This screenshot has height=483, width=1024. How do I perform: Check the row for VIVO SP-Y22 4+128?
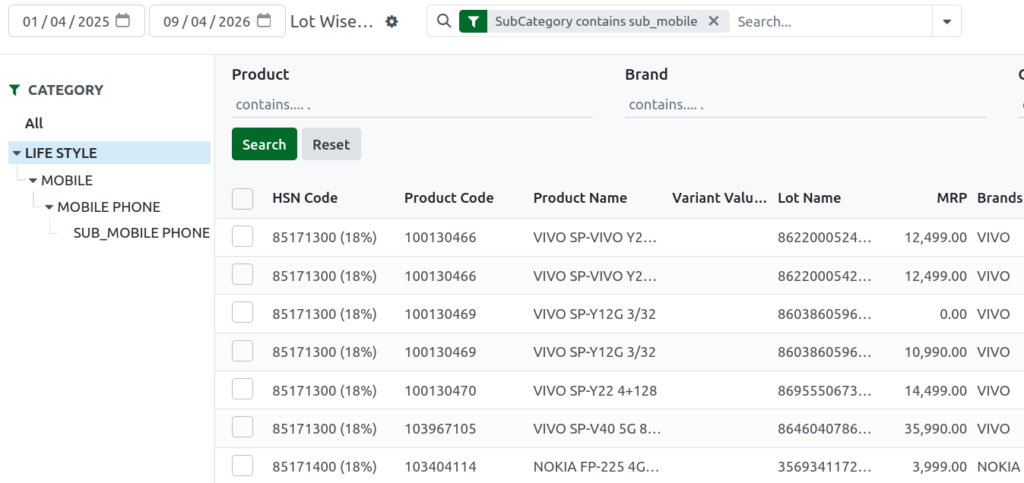pyautogui.click(x=242, y=390)
